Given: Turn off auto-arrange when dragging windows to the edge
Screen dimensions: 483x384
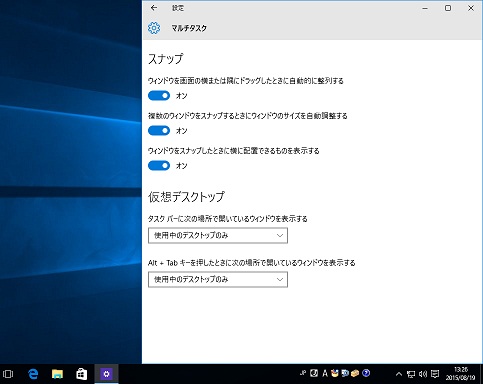Looking at the screenshot, I should pyautogui.click(x=159, y=96).
